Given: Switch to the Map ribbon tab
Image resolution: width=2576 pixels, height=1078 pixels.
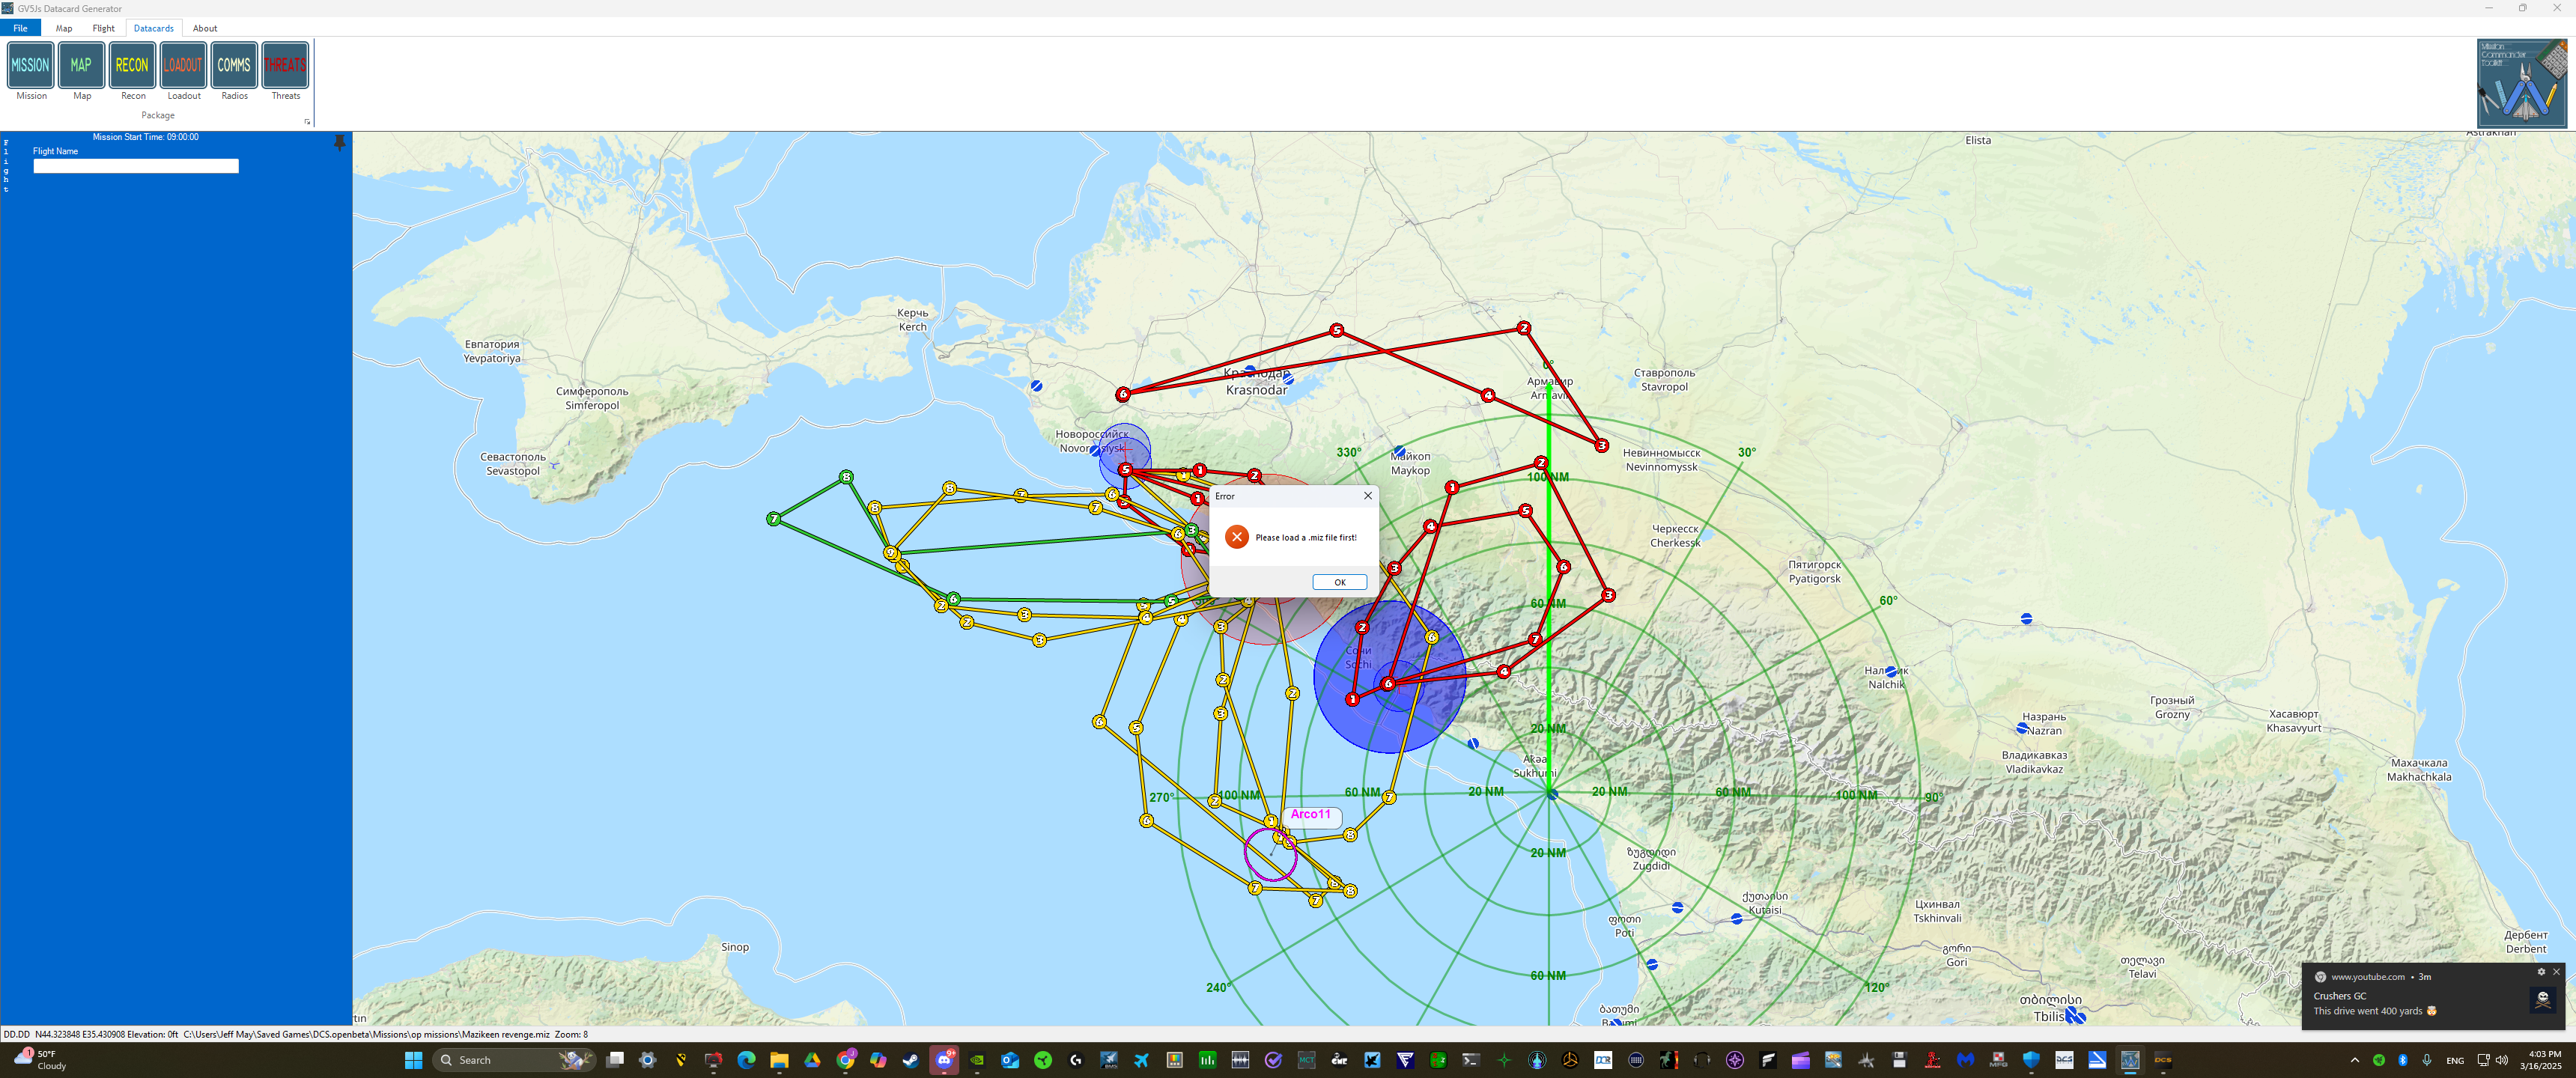Looking at the screenshot, I should pyautogui.click(x=64, y=28).
